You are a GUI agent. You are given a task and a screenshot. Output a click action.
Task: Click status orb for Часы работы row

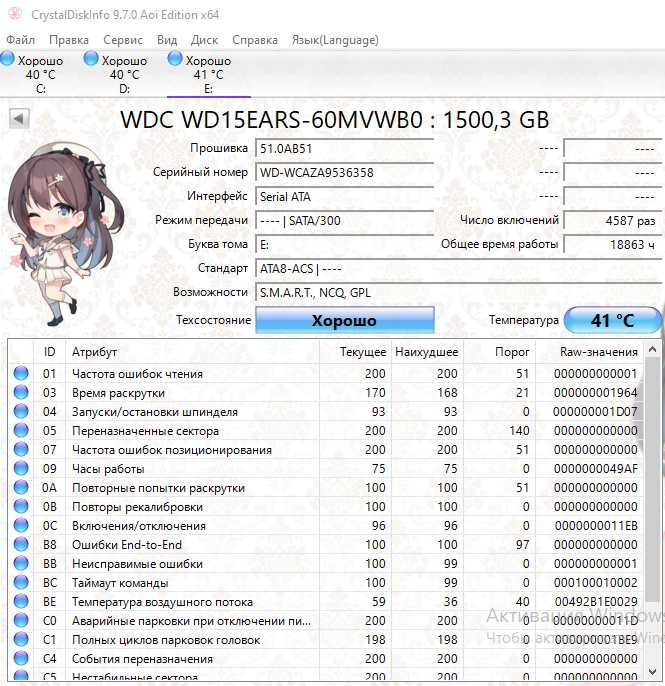click(x=21, y=468)
